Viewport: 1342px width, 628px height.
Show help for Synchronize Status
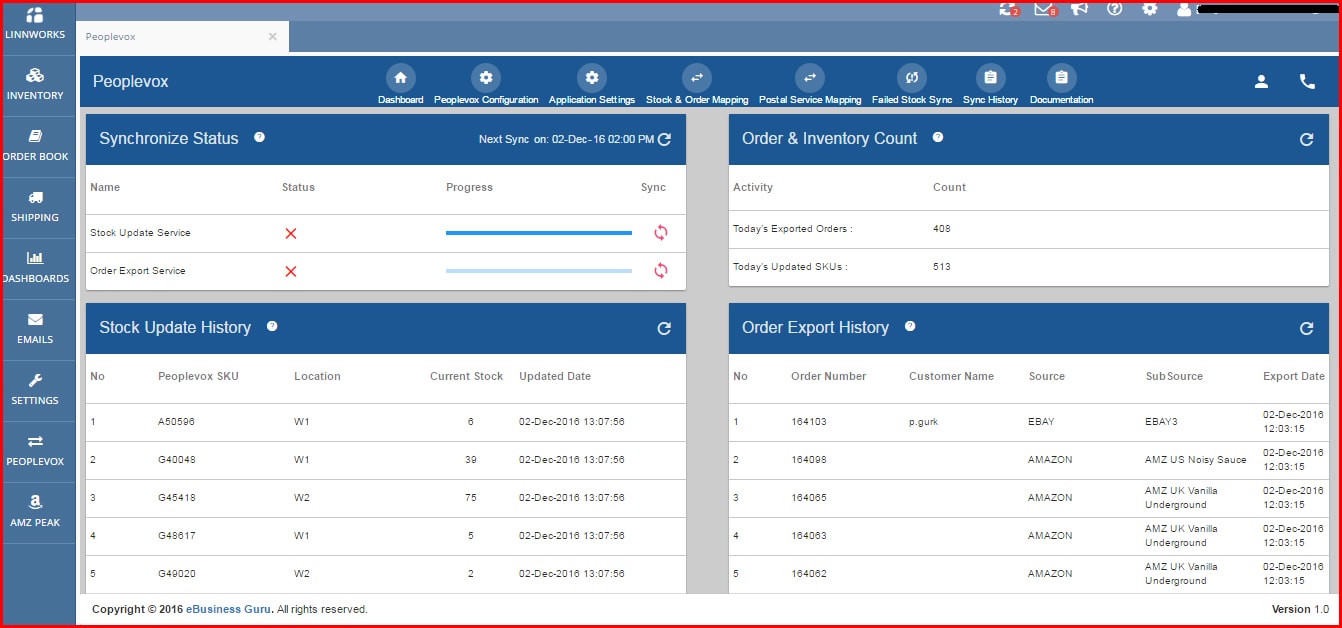(x=259, y=137)
